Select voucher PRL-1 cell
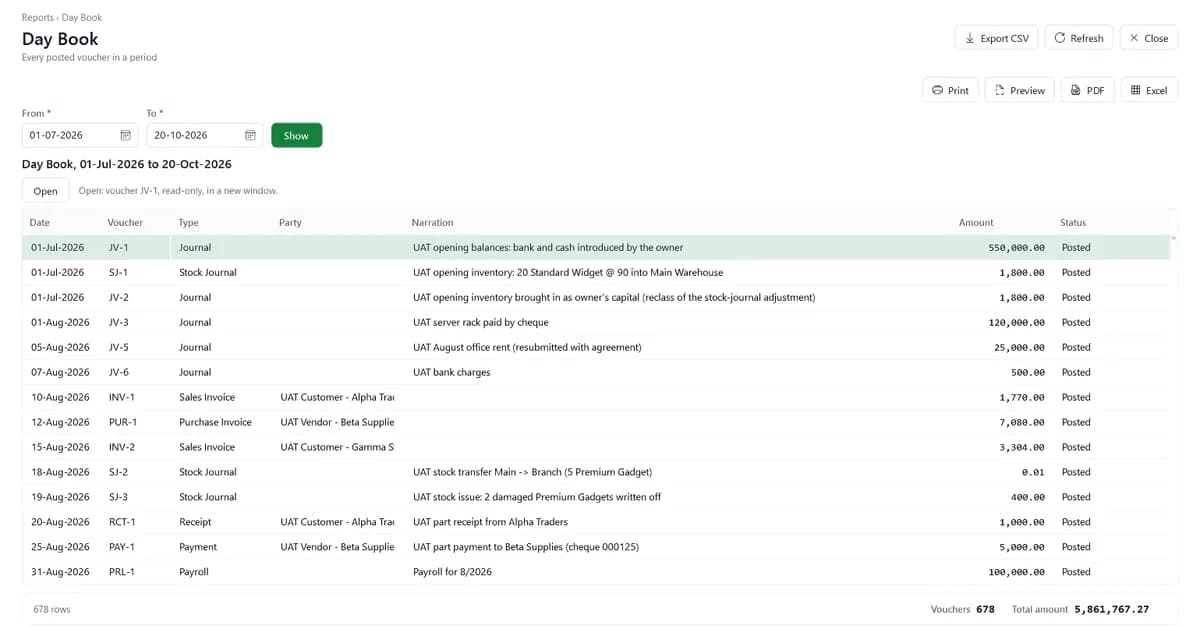 tap(122, 572)
